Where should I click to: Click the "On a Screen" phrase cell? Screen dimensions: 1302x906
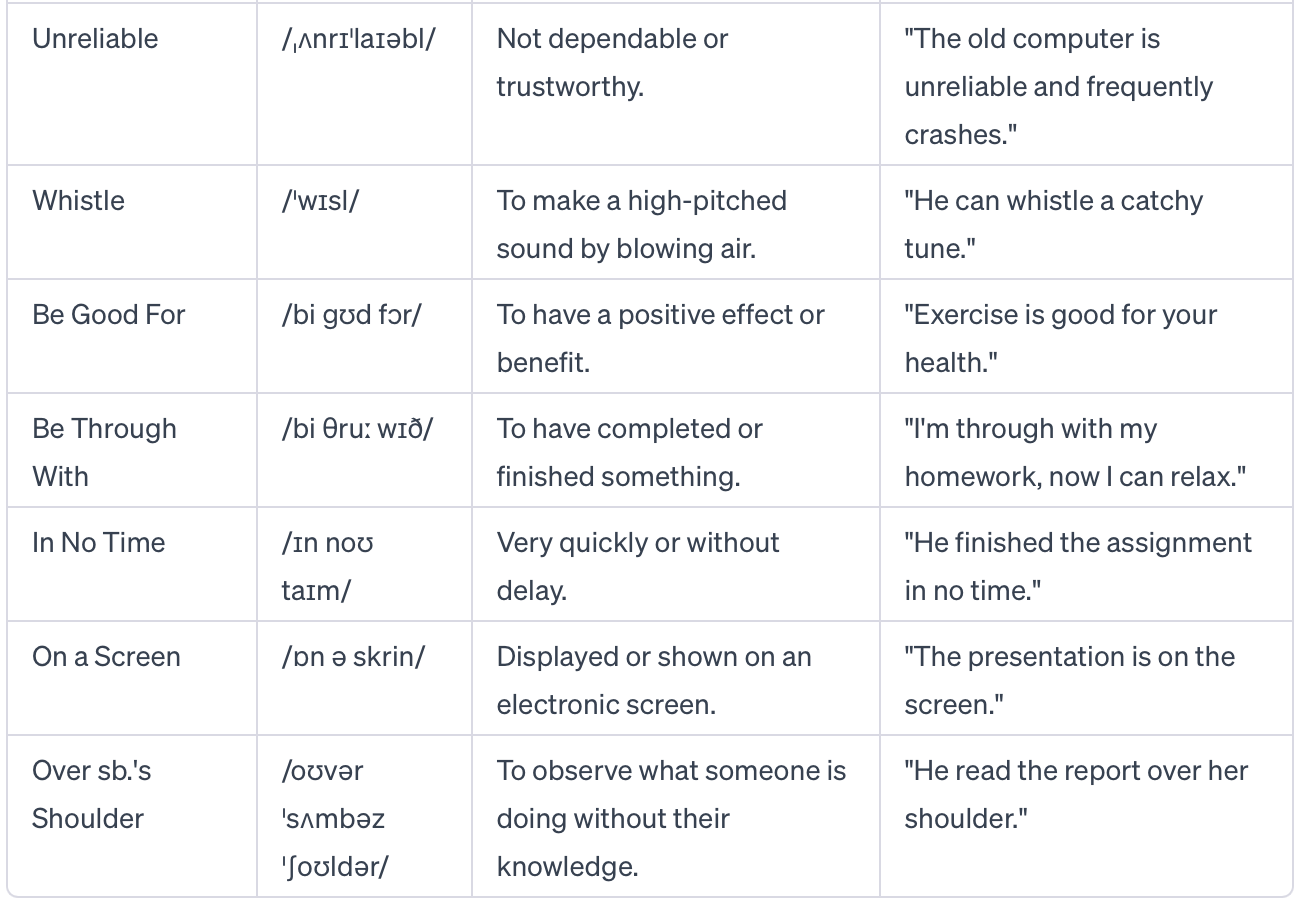tap(106, 656)
